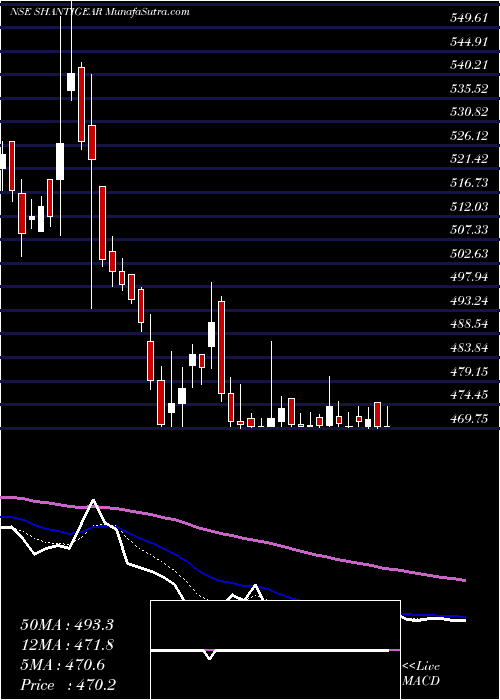Viewport: 500px width, 700px height.
Task: Click the 535.52 price level label
Action: pos(469,88)
